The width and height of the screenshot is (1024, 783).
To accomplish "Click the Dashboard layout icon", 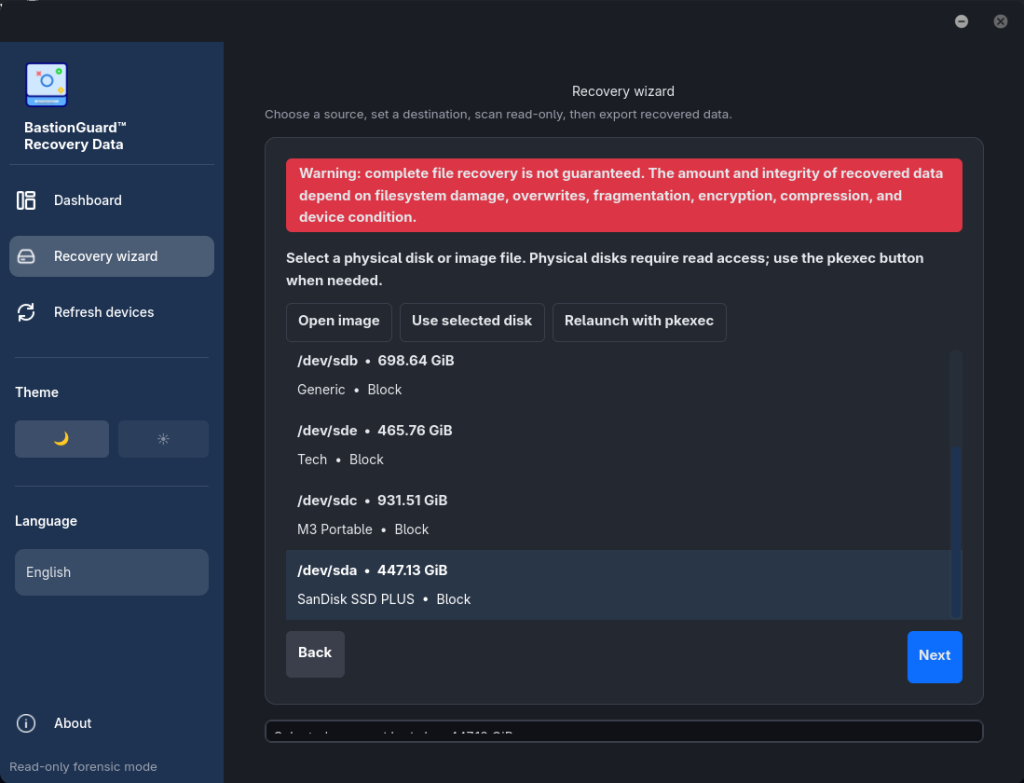I will point(26,200).
